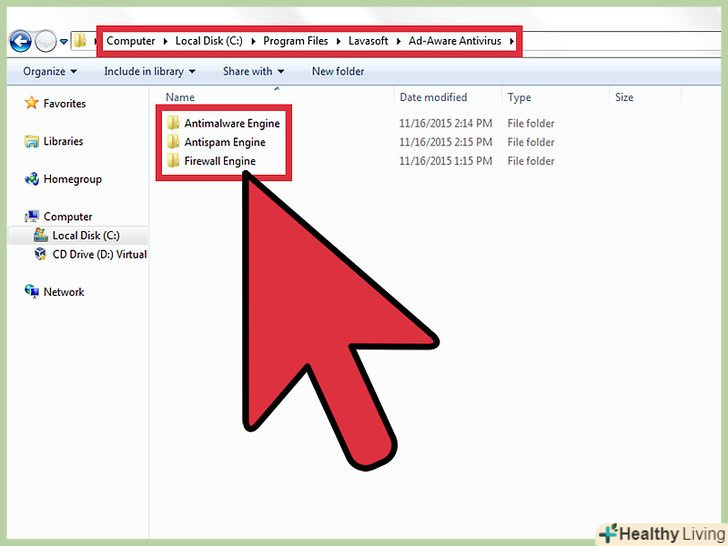
Task: Click the Local Disk (C:) drive icon
Action: 40,235
